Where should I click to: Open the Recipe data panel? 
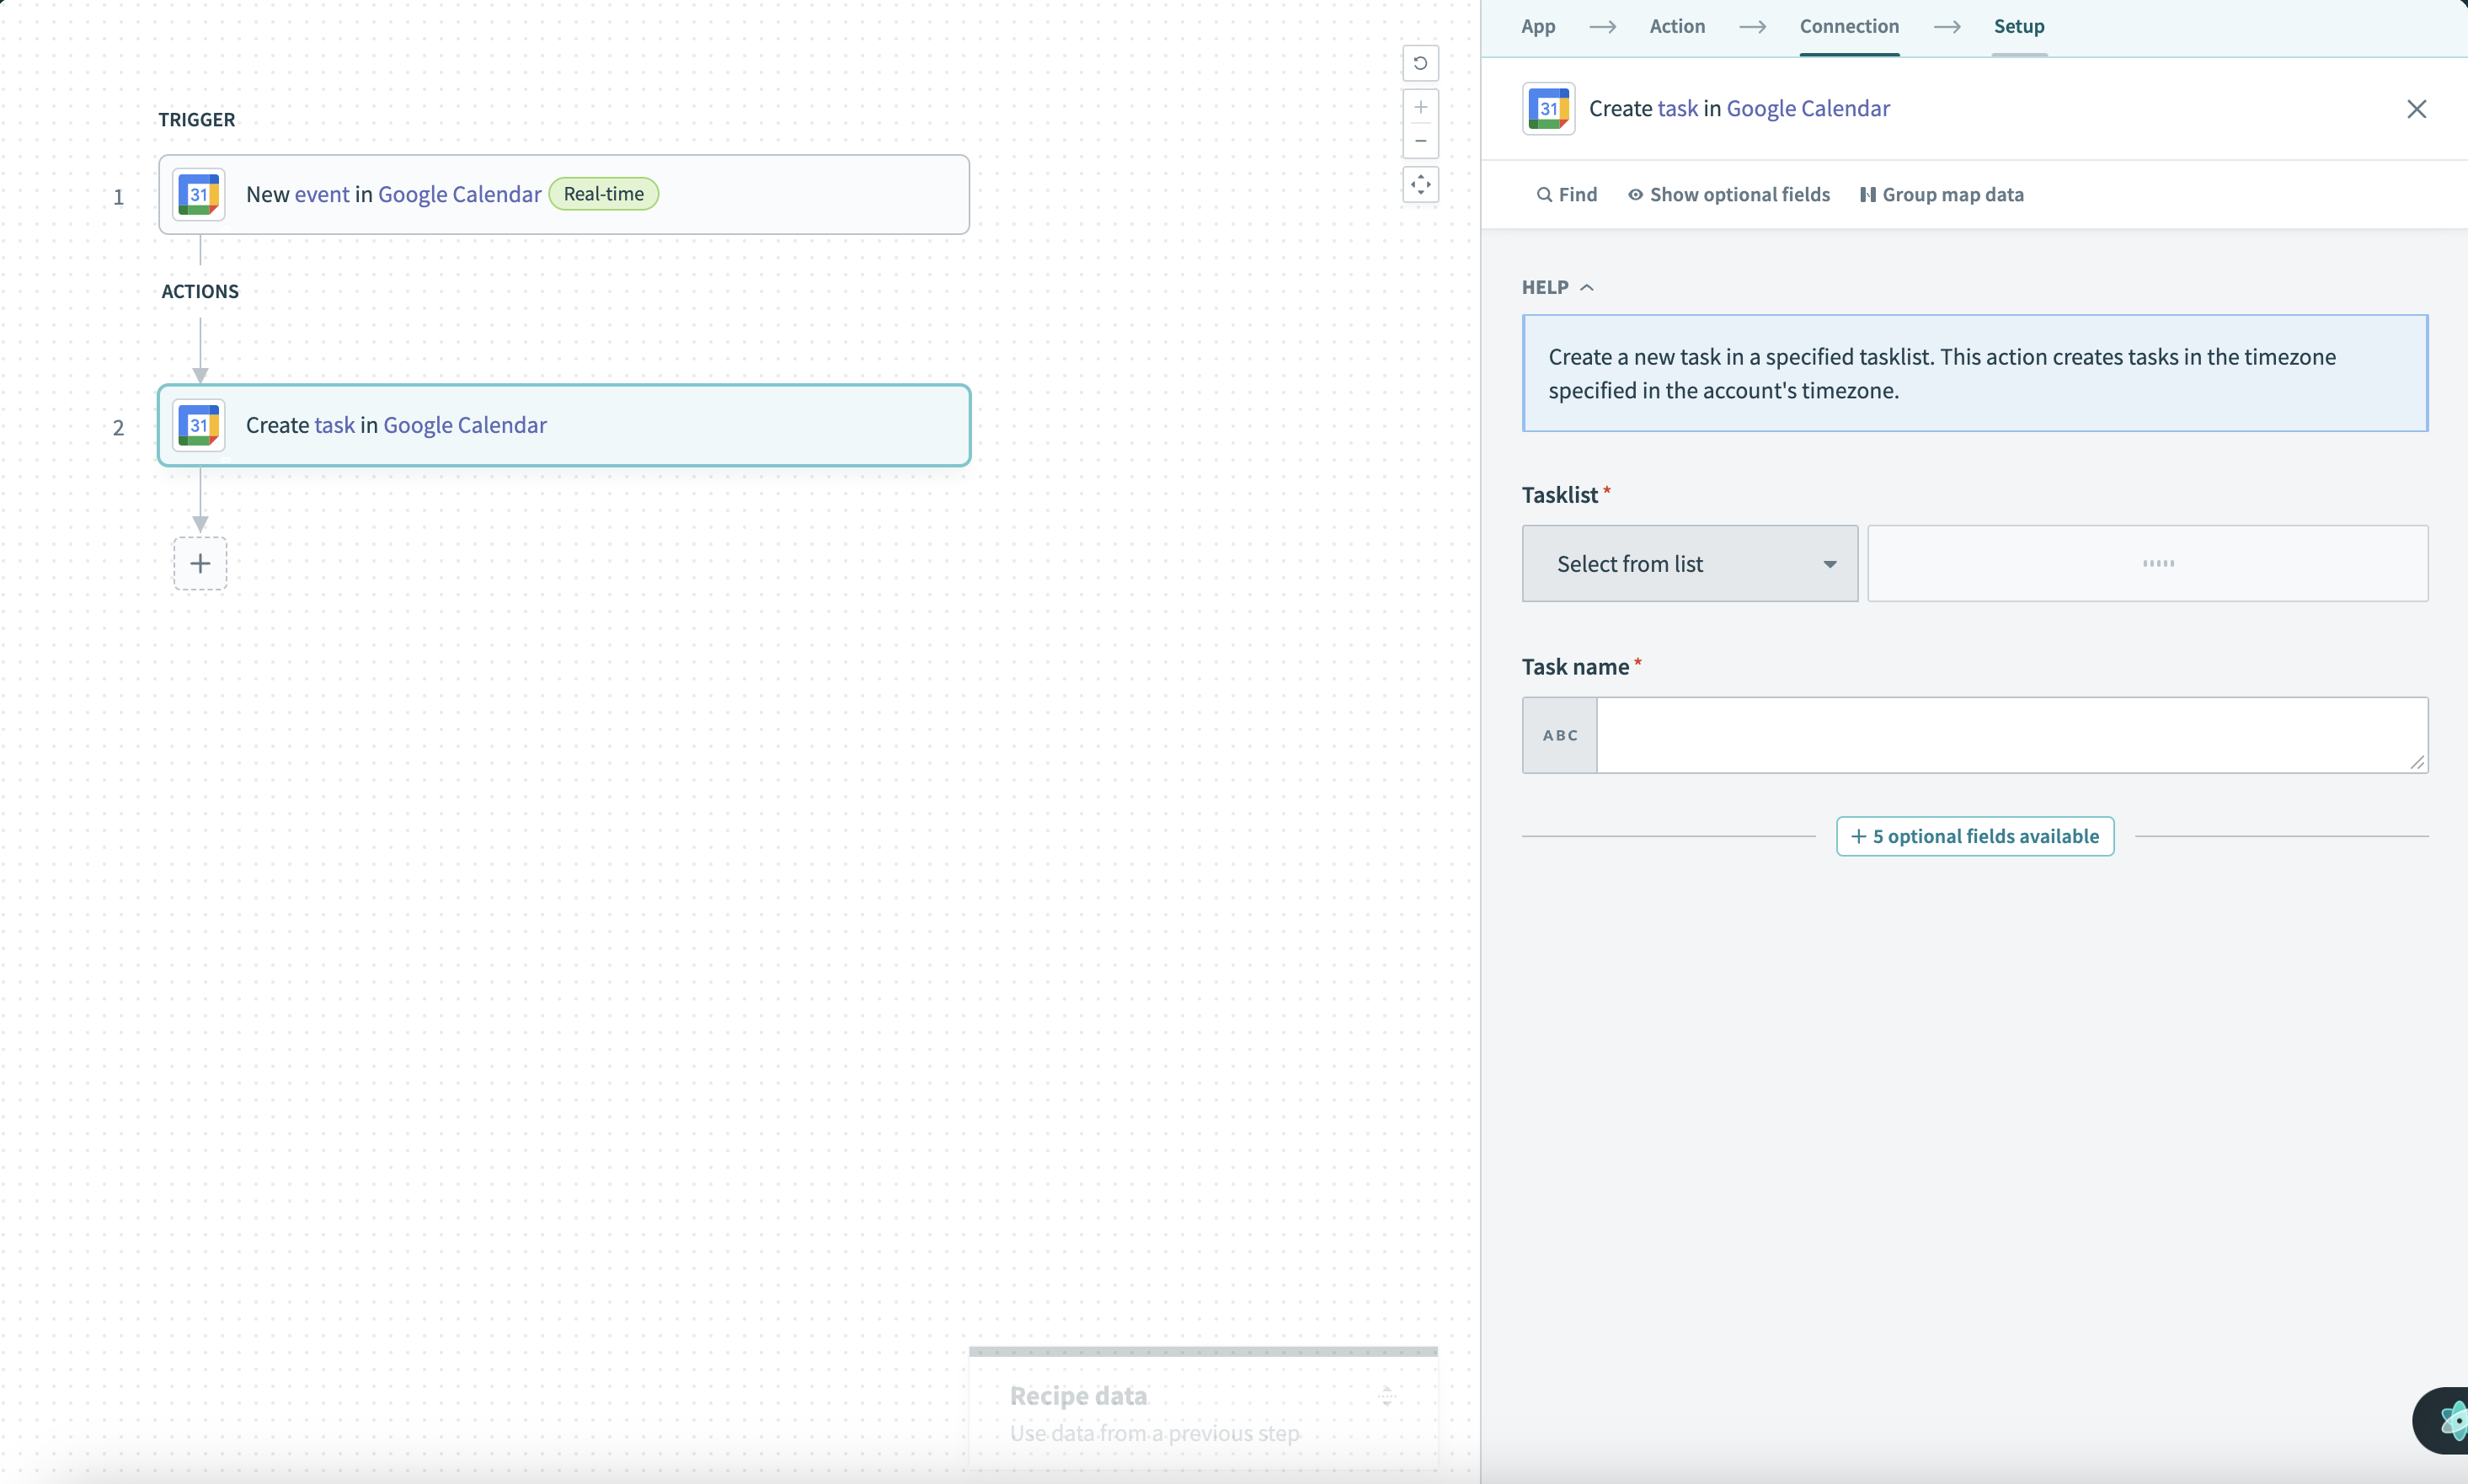click(x=1203, y=1410)
